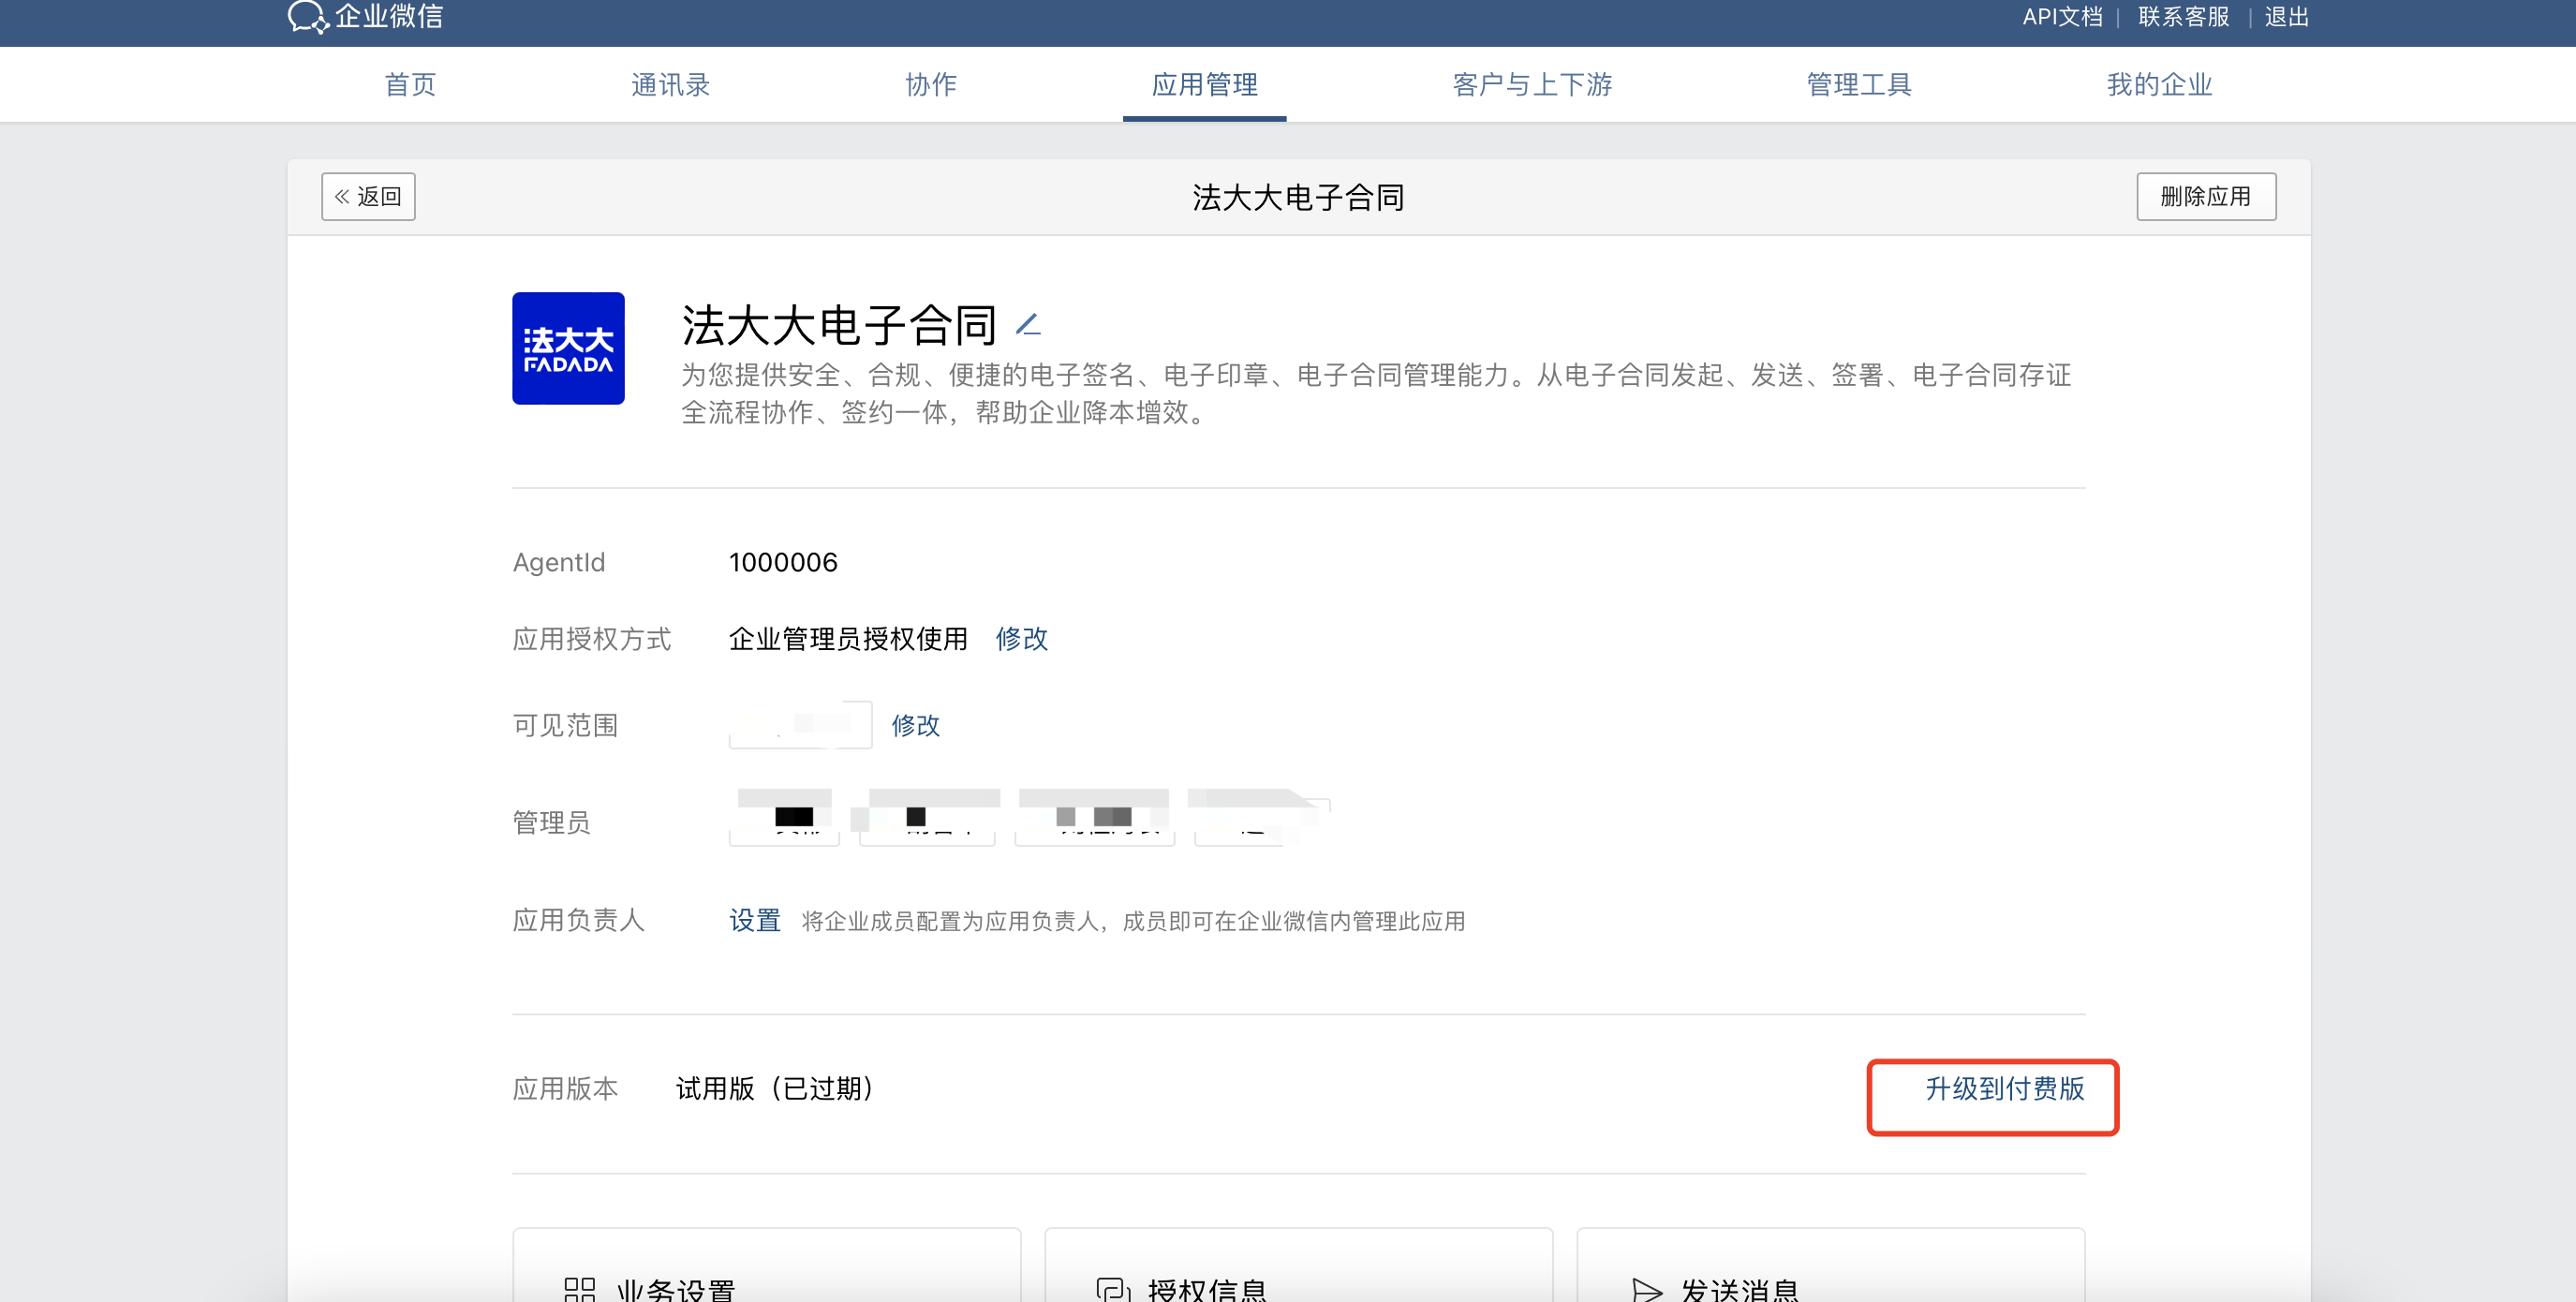Open the 首页 tab
The width and height of the screenshot is (2576, 1302).
coord(410,85)
